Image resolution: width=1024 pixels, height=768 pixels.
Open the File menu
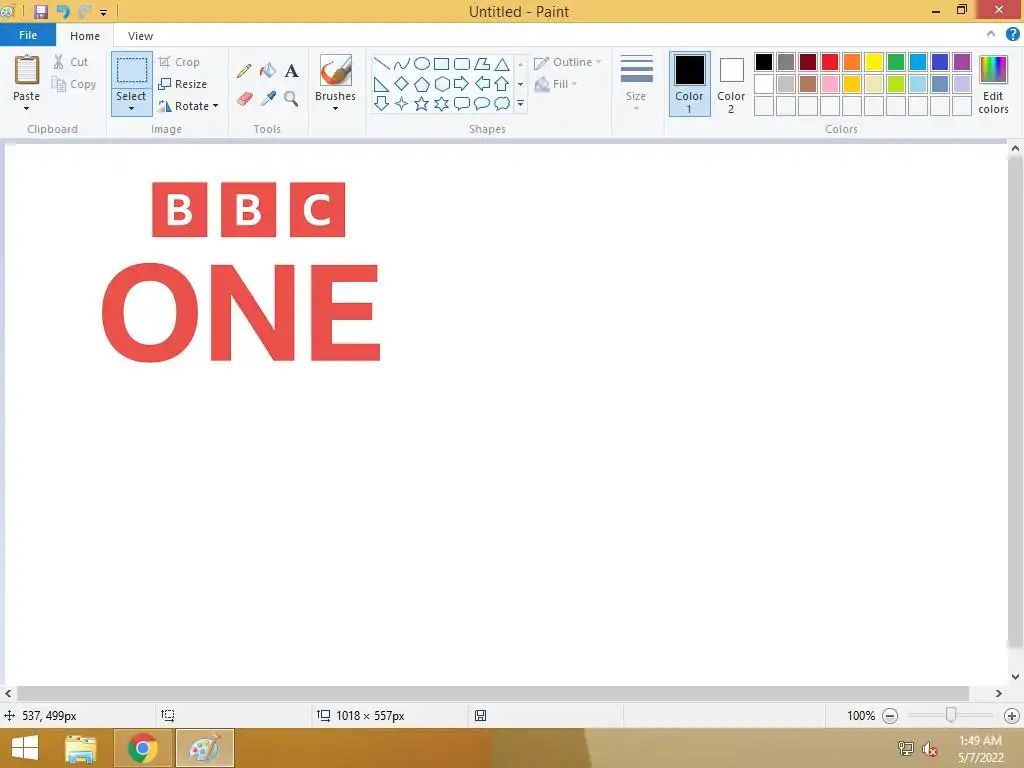(28, 35)
